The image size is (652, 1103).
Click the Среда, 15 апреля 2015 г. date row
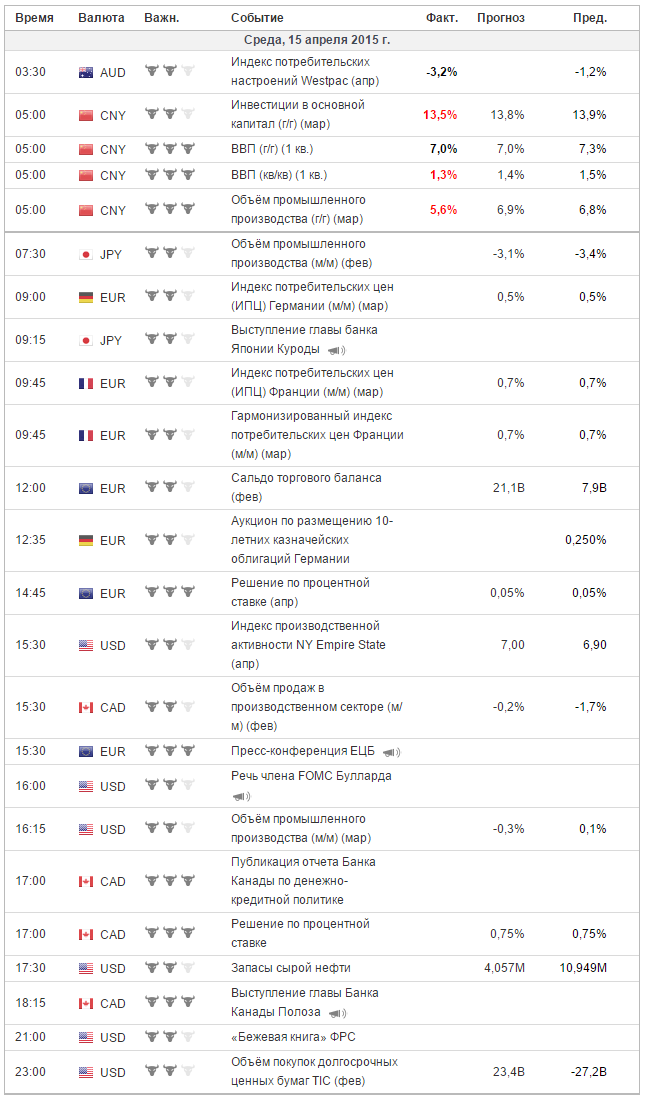tap(322, 40)
